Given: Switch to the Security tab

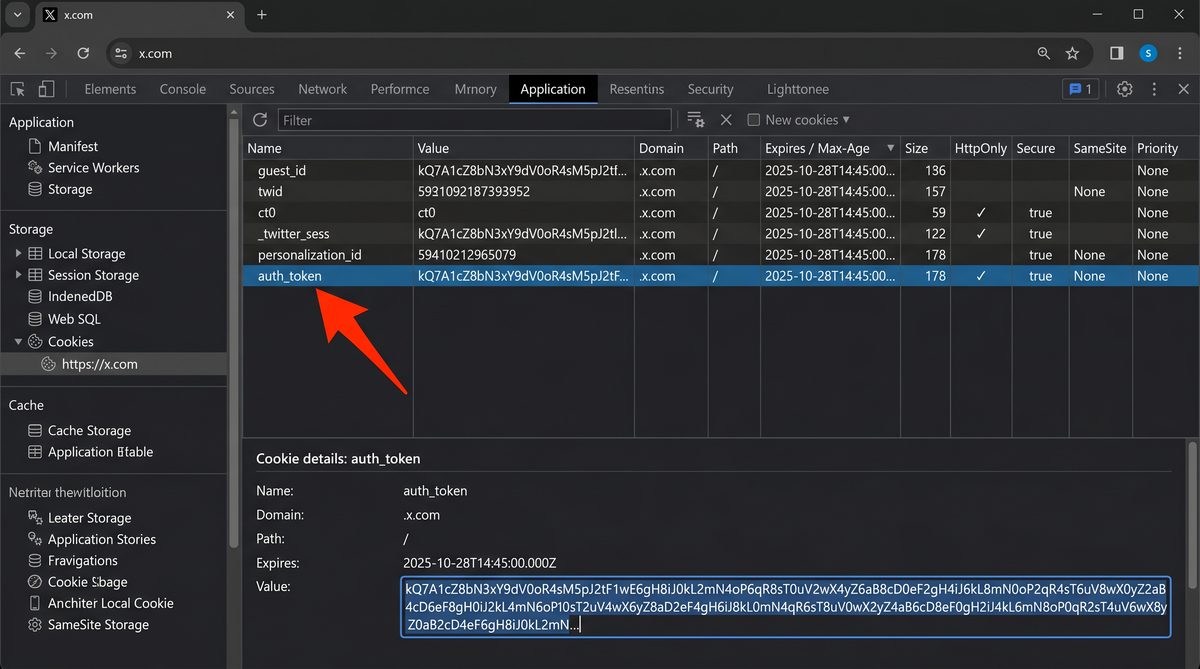Looking at the screenshot, I should (711, 89).
